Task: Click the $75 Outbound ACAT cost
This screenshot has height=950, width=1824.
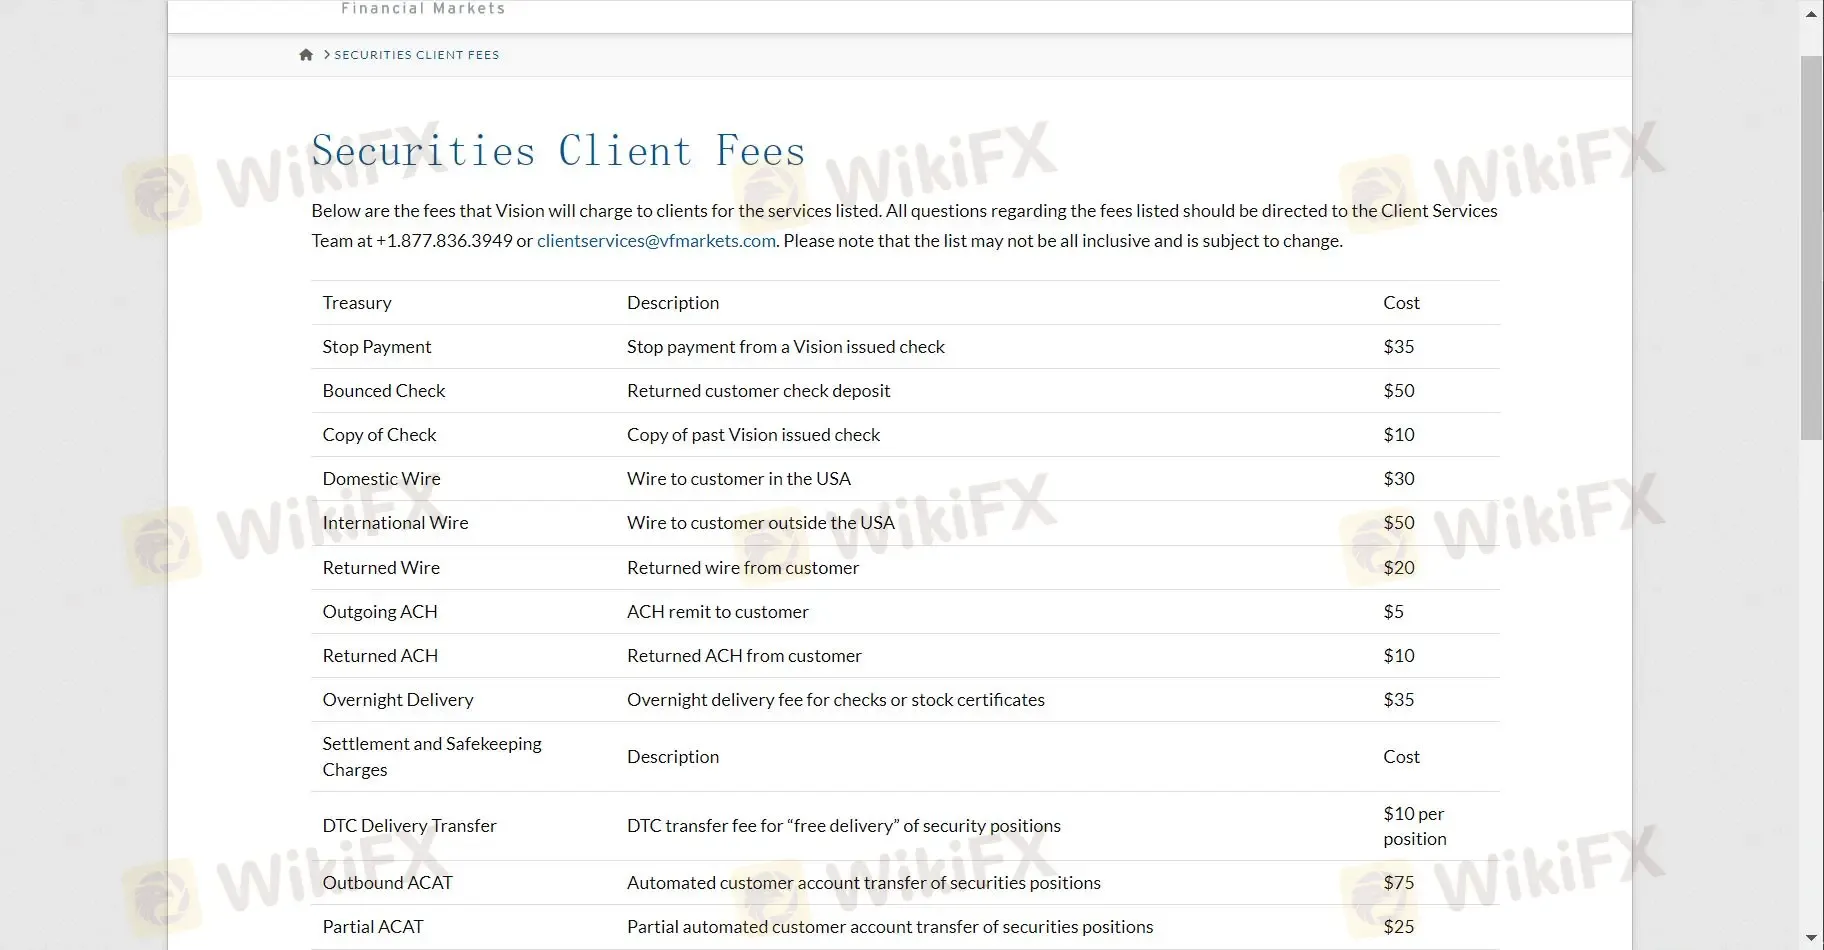Action: [1399, 883]
